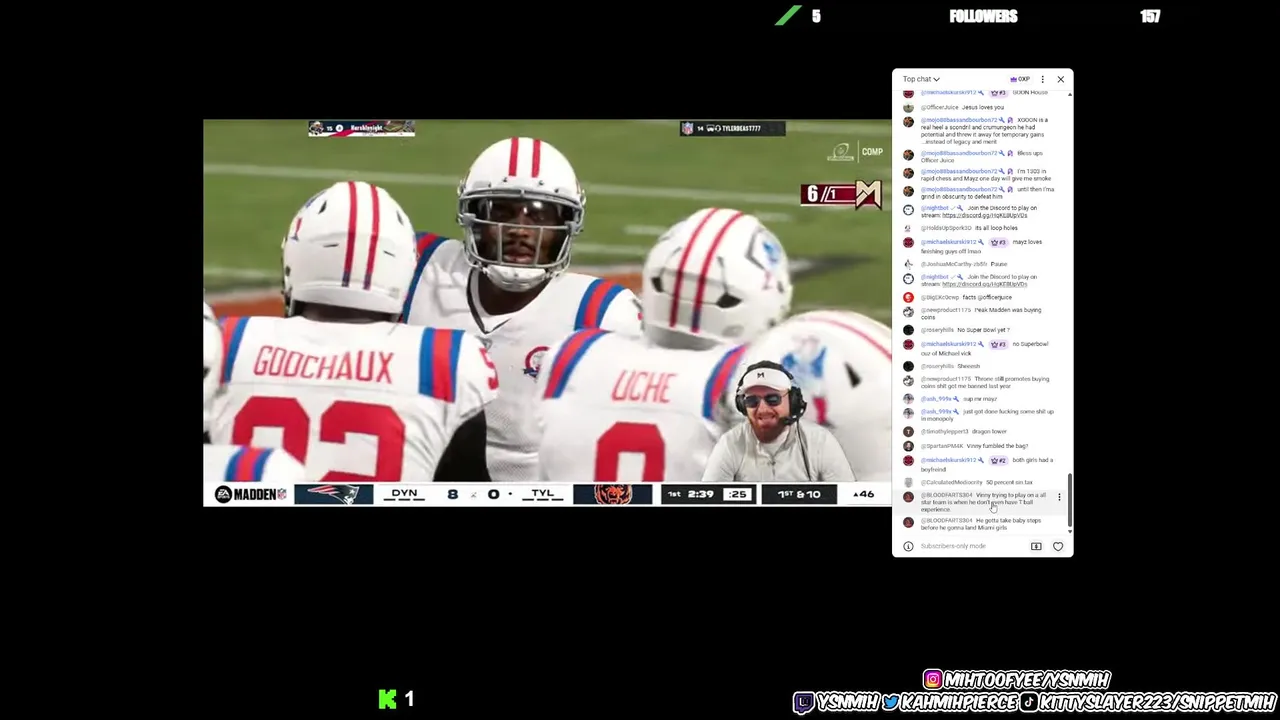Click the green slash icon at top
Viewport: 1280px width, 720px height.
pyautogui.click(x=788, y=15)
